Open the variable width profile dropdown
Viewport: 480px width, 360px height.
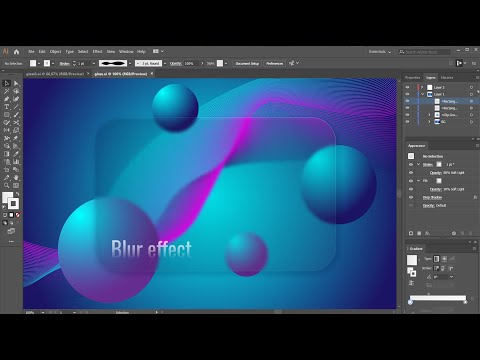[x=130, y=63]
